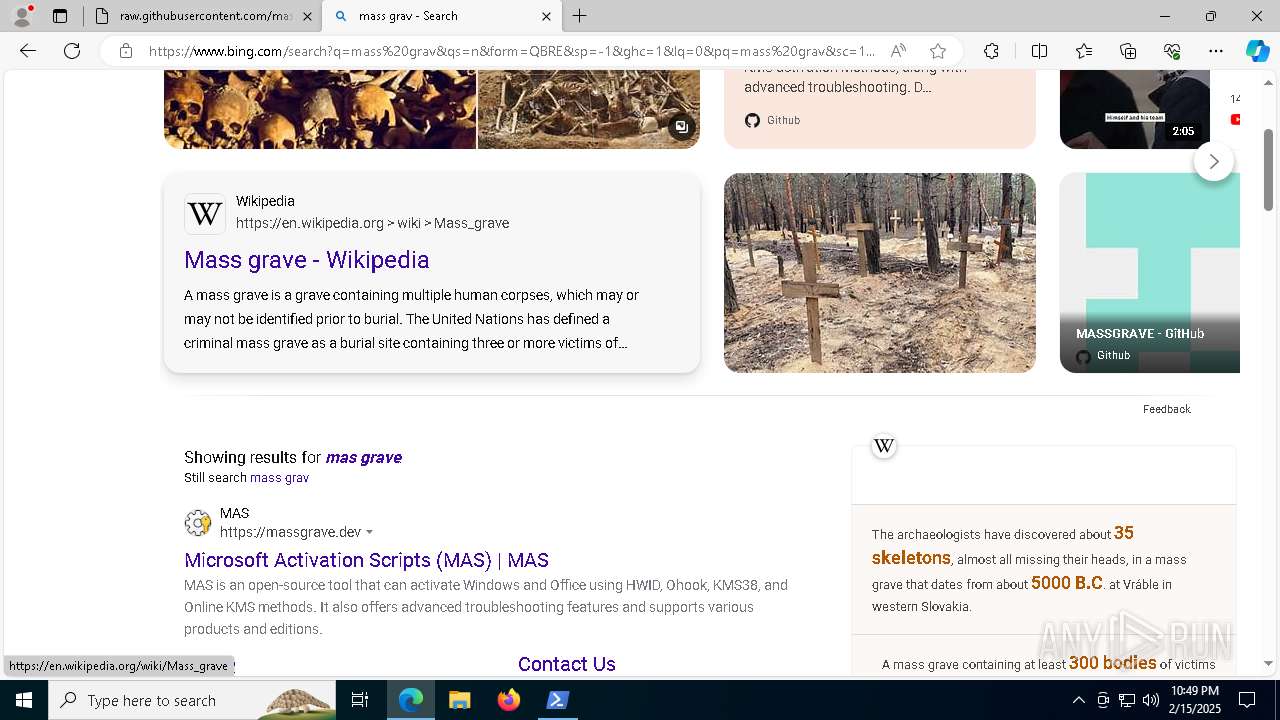Activate Read aloud icon in address bar
Screen dimensions: 1280x720
(x=898, y=51)
